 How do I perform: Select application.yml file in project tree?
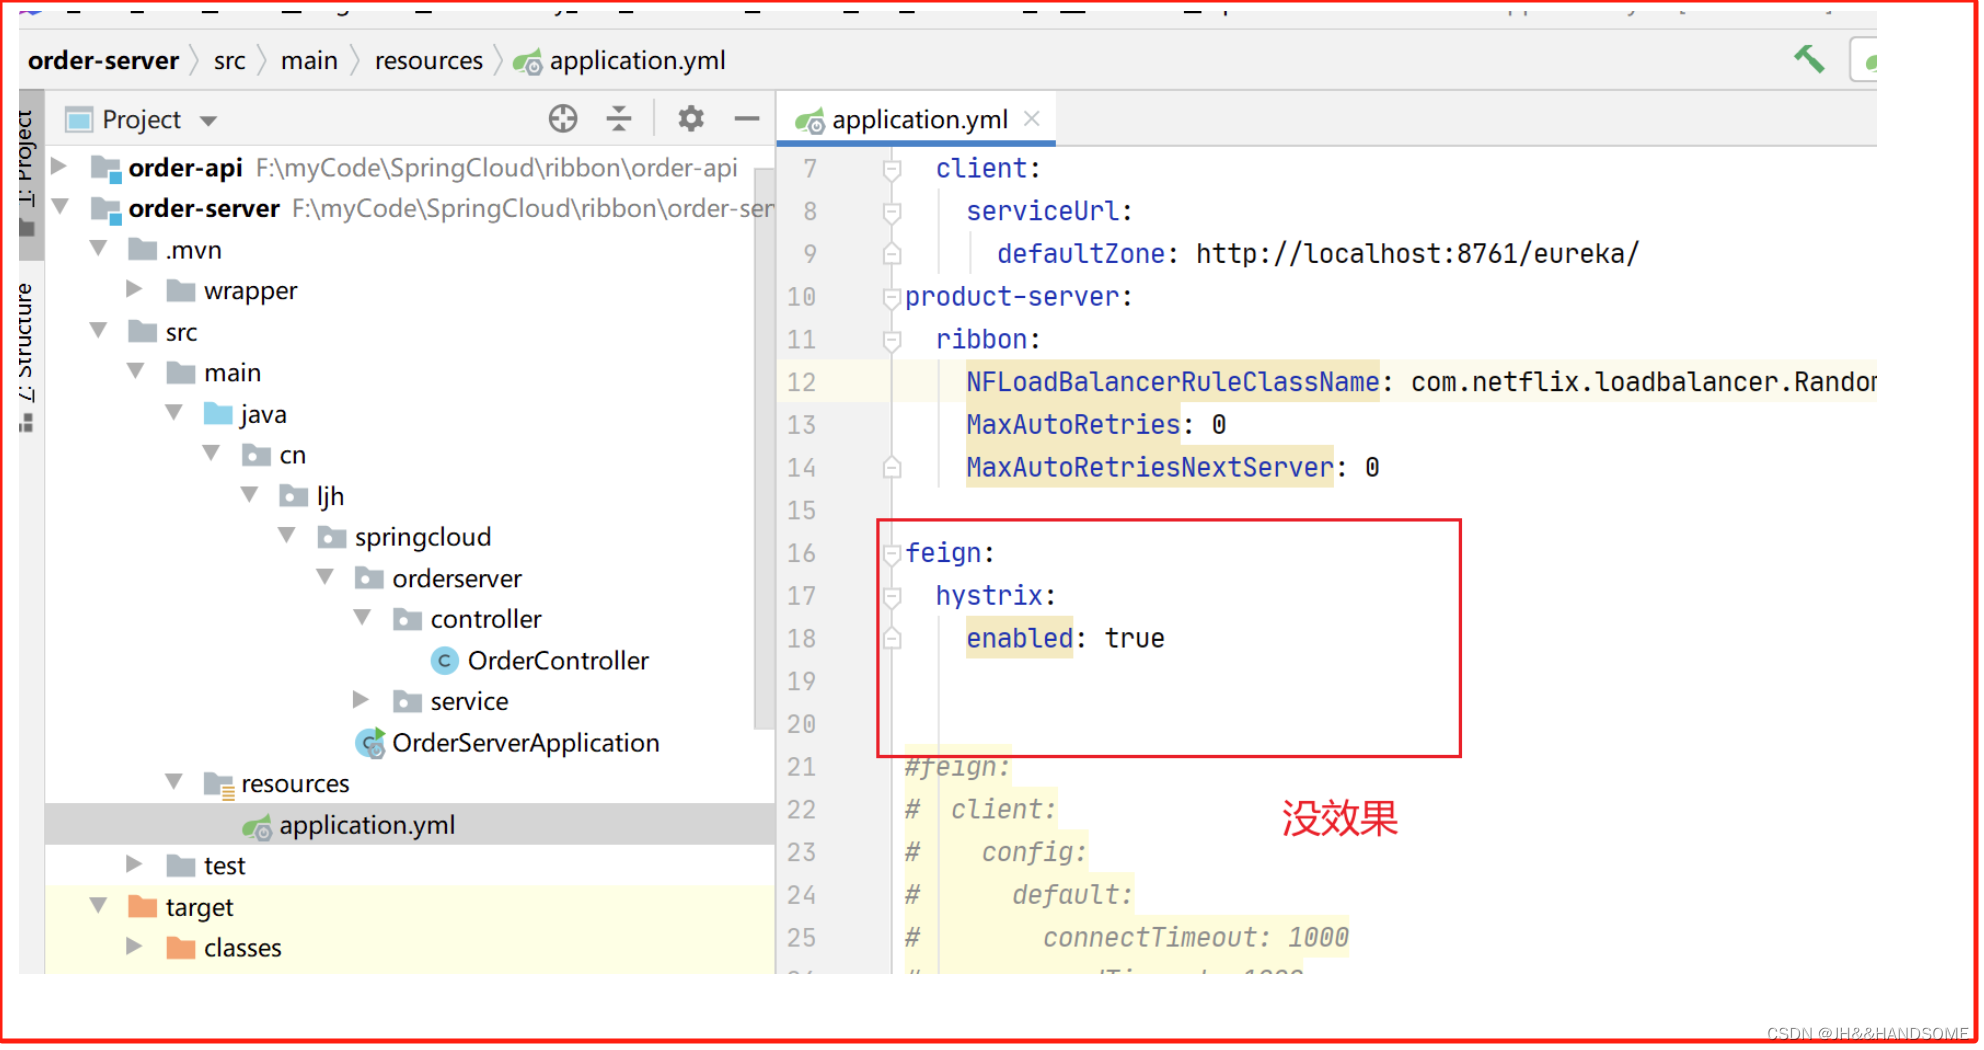(x=367, y=825)
